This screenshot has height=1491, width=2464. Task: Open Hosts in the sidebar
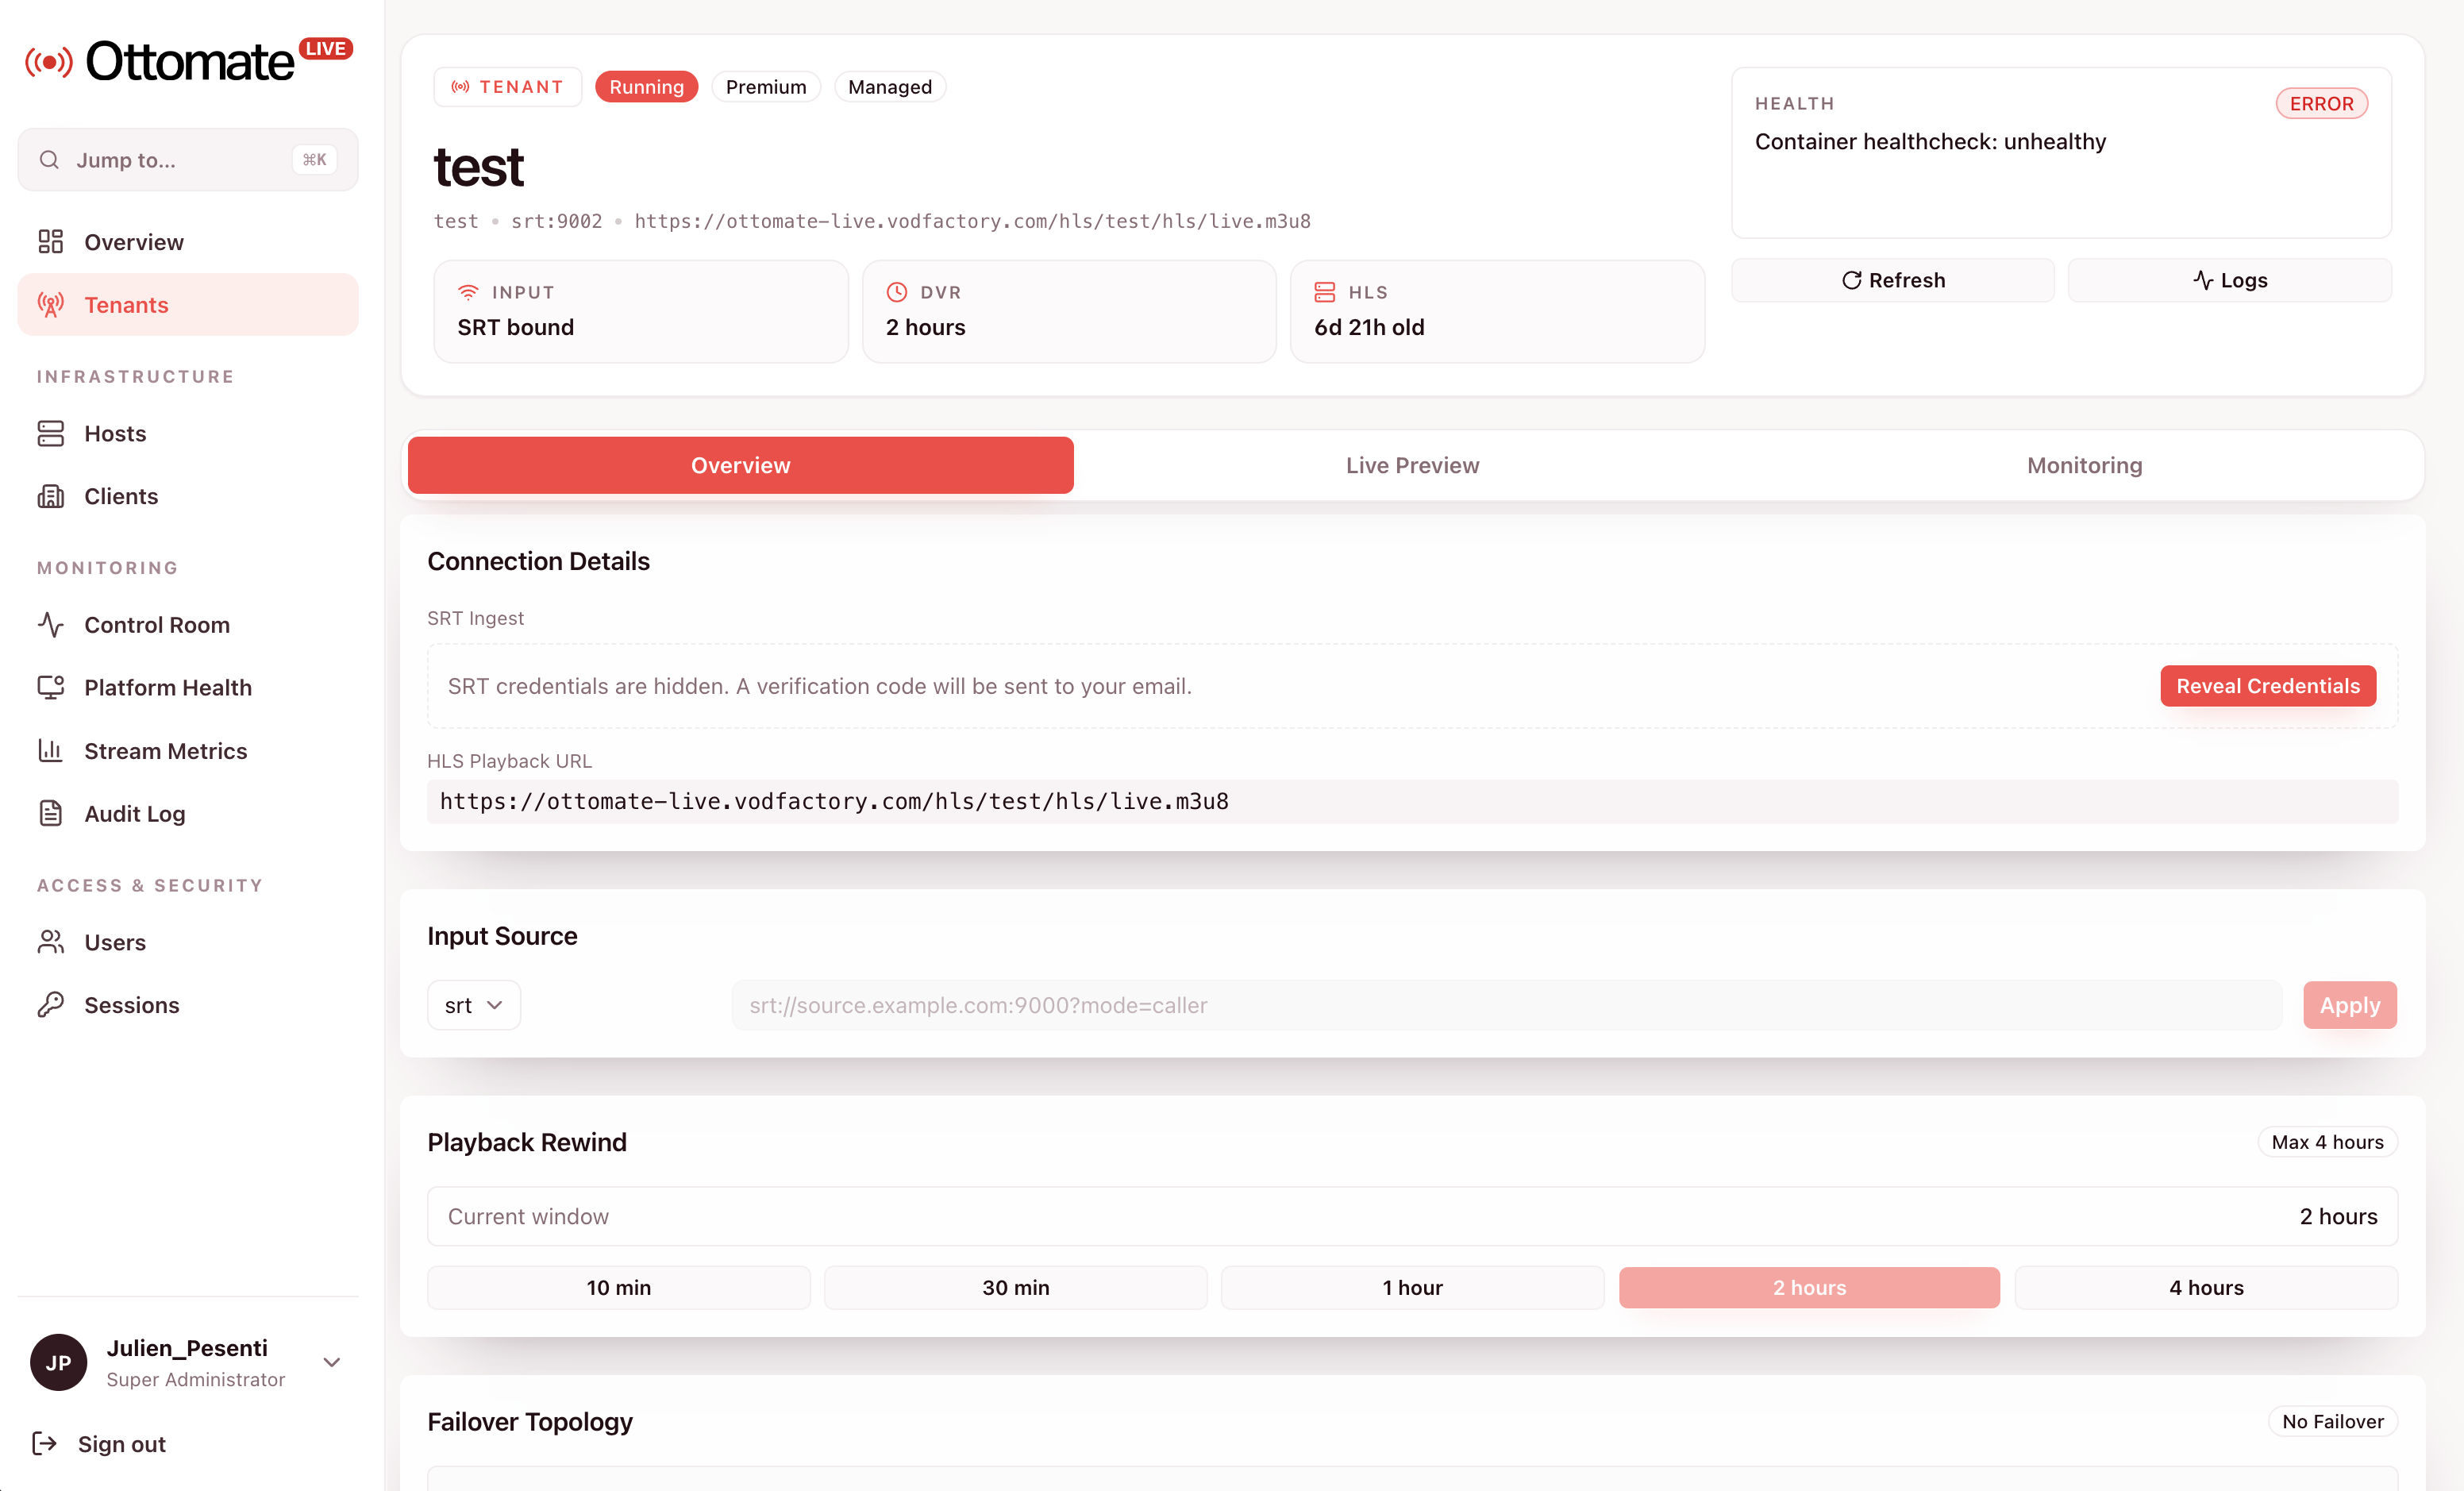pos(188,433)
